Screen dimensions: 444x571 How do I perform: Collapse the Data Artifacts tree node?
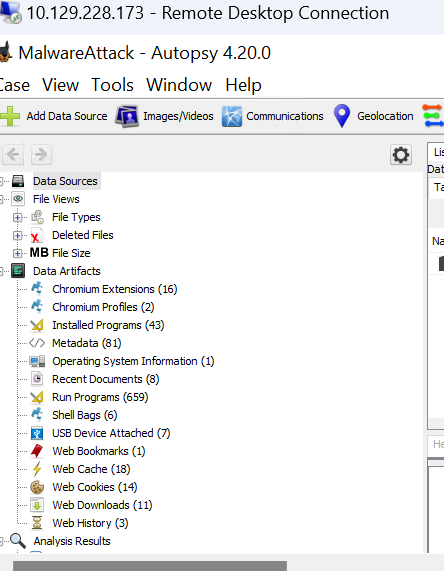point(1,271)
